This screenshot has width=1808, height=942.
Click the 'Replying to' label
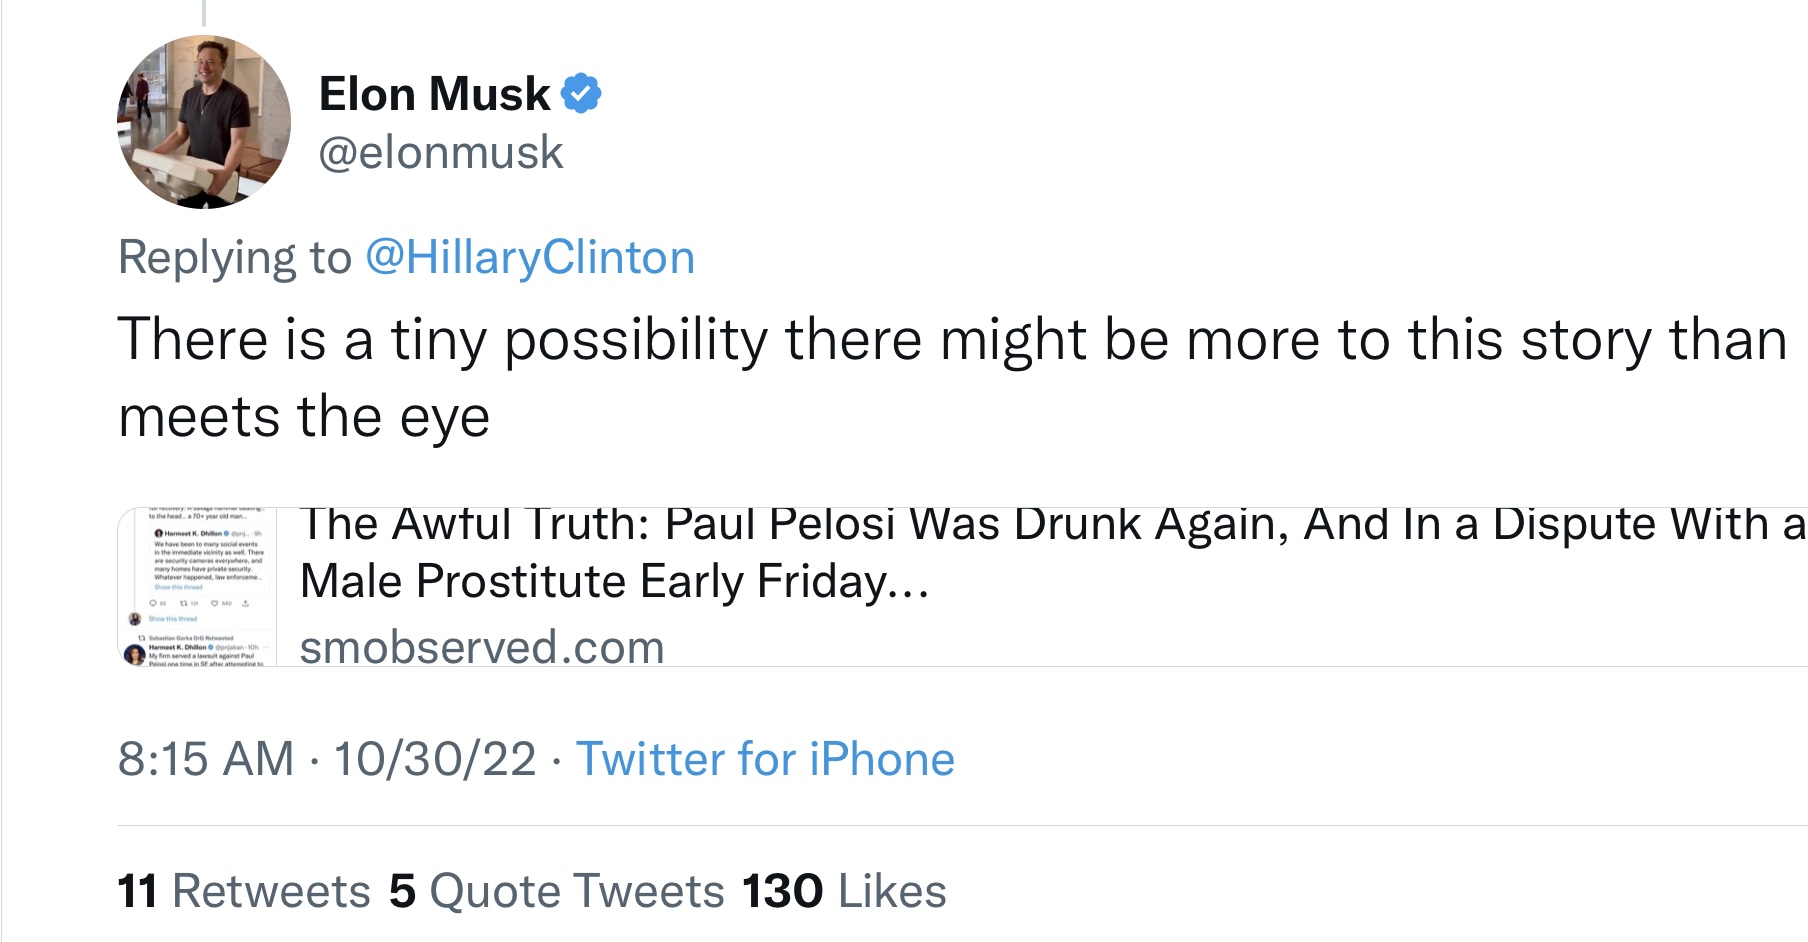[x=235, y=258]
